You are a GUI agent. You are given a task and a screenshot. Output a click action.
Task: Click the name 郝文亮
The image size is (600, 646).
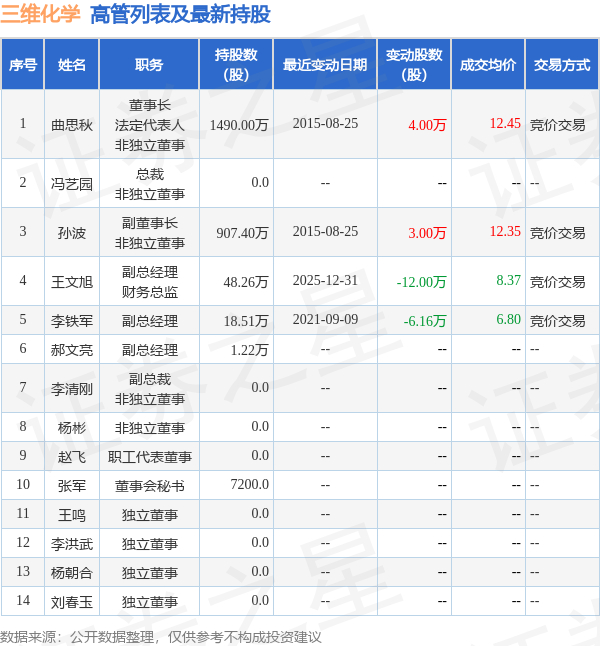[72, 350]
